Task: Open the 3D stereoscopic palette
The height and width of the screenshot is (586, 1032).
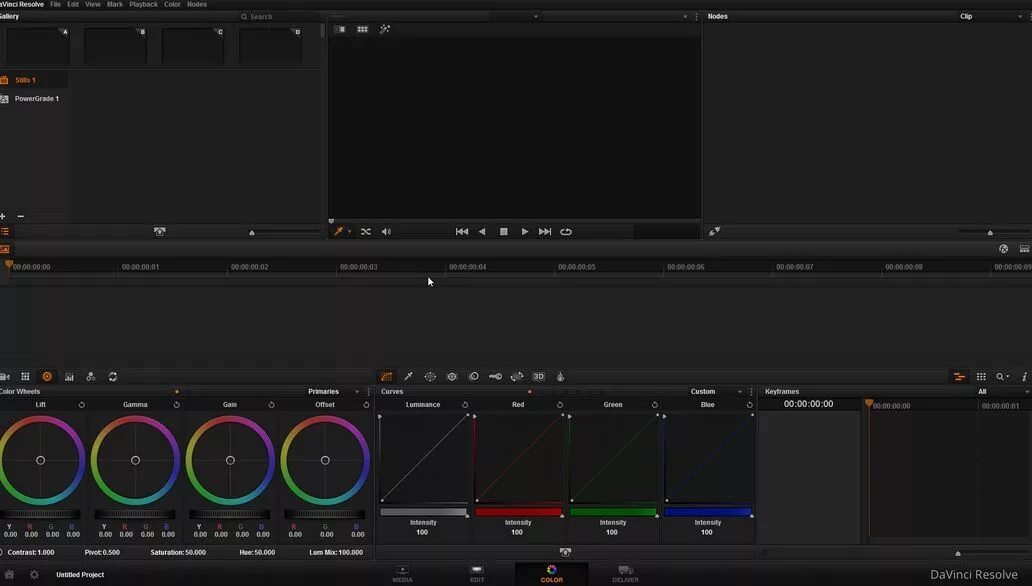Action: pos(538,377)
